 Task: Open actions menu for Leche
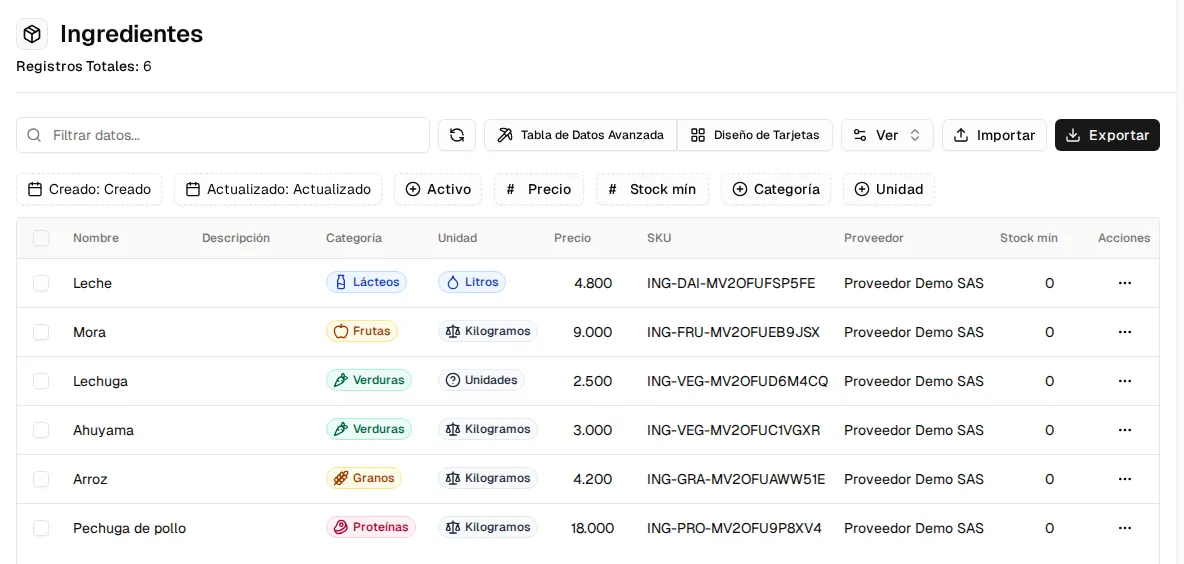point(1124,283)
